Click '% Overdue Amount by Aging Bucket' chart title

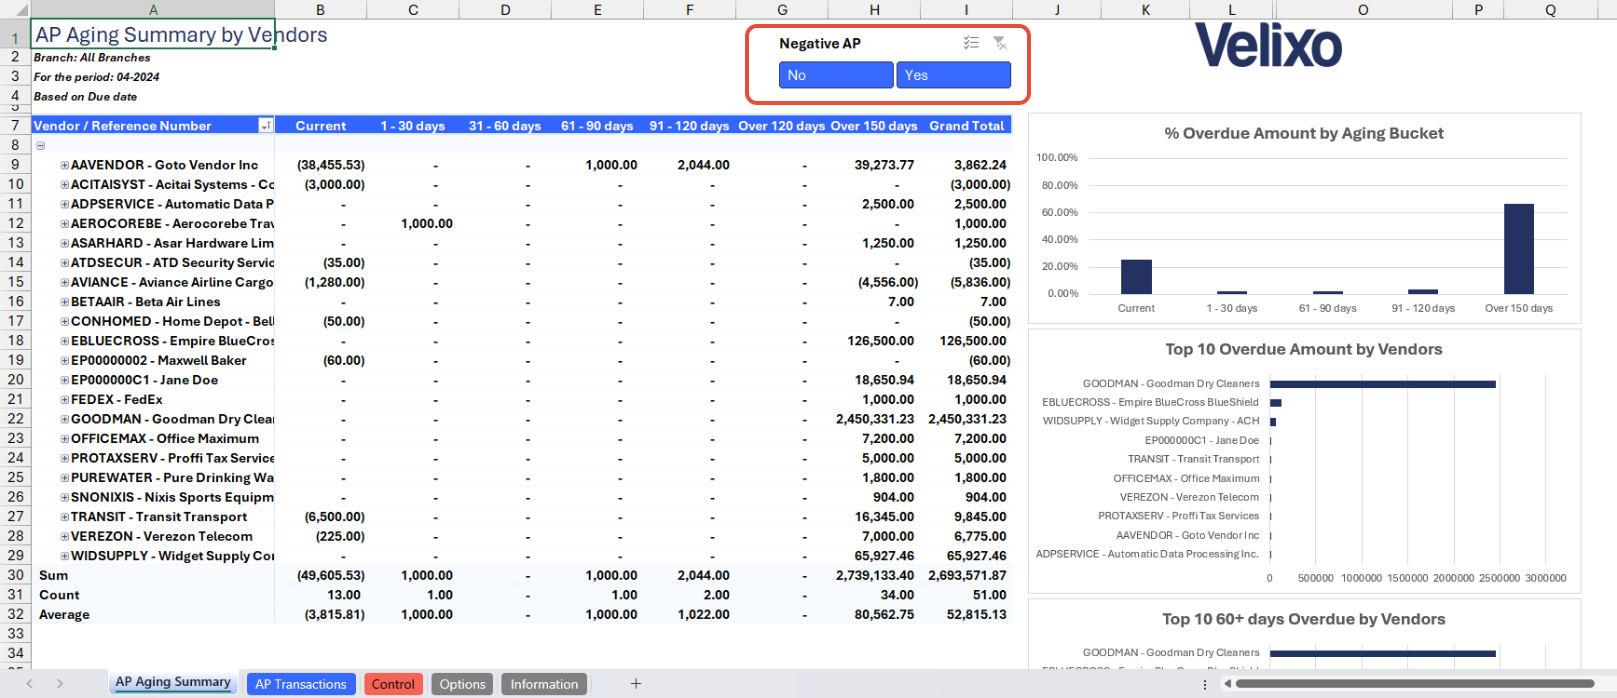click(1303, 133)
